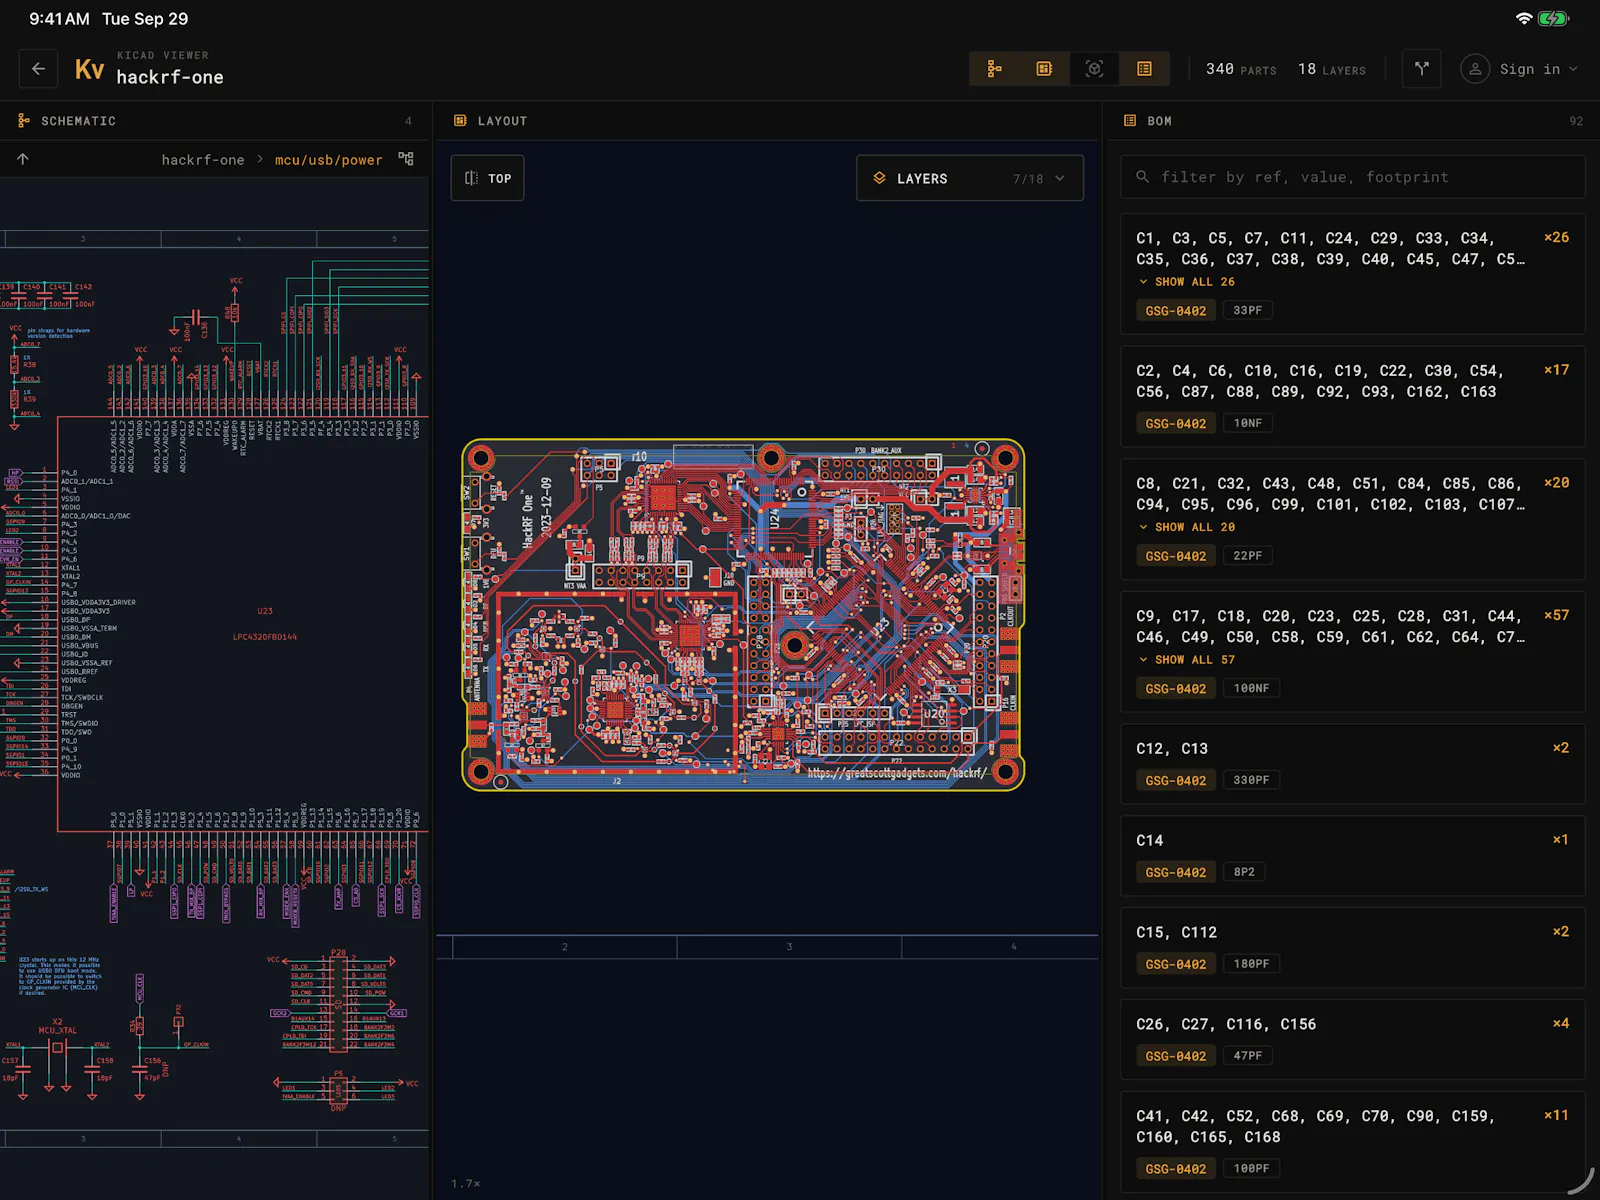The image size is (1600, 1200).
Task: Toggle the 3D view panel button
Action: (1094, 69)
